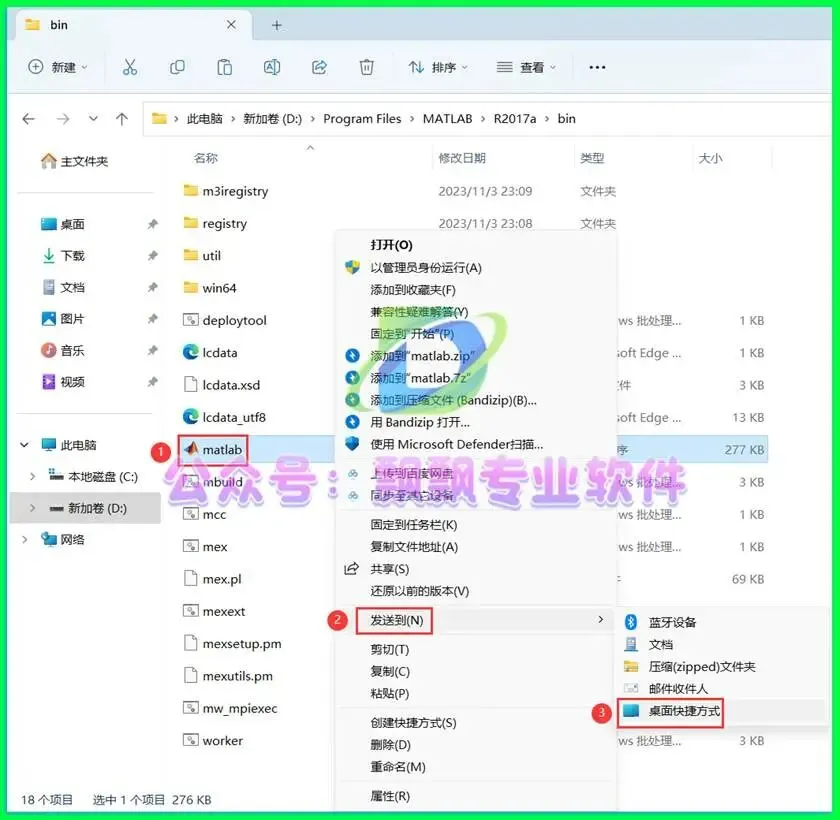Sort by the 大小 column header

710,158
